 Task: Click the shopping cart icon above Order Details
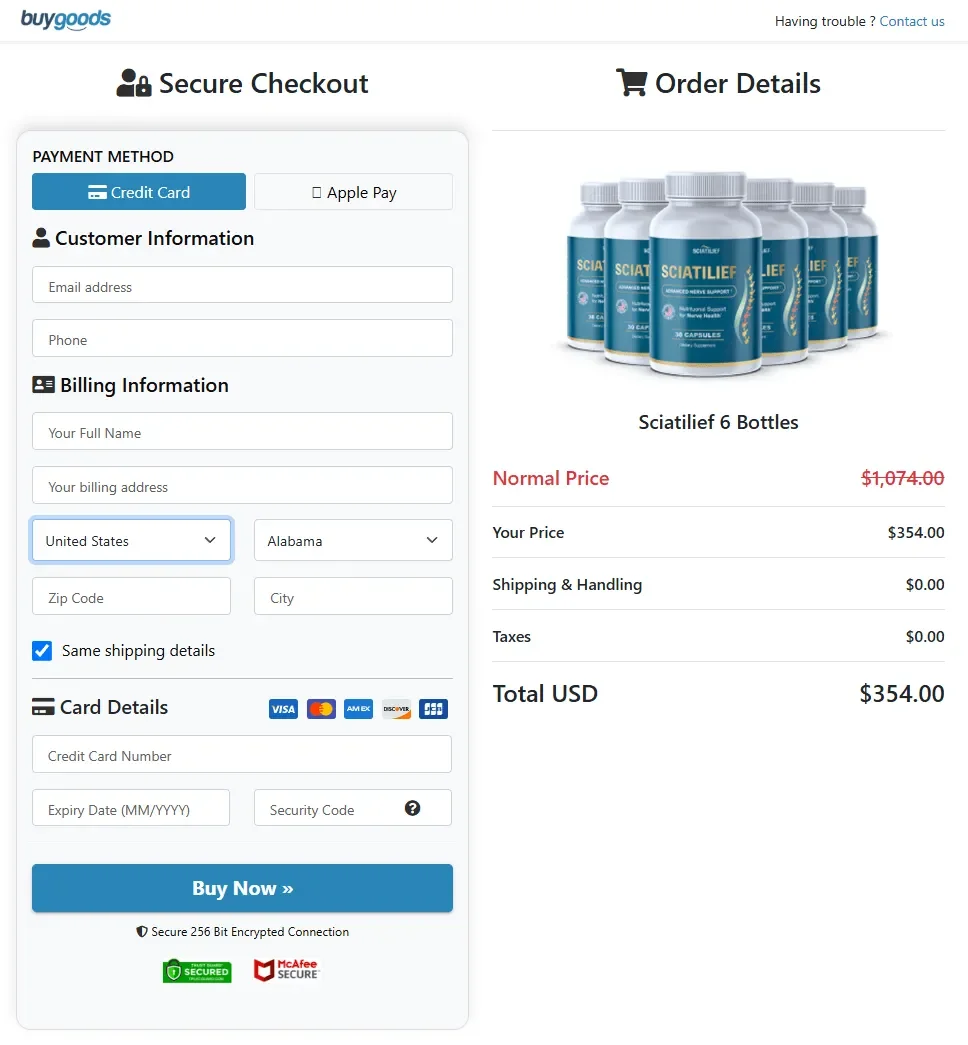[x=631, y=83]
